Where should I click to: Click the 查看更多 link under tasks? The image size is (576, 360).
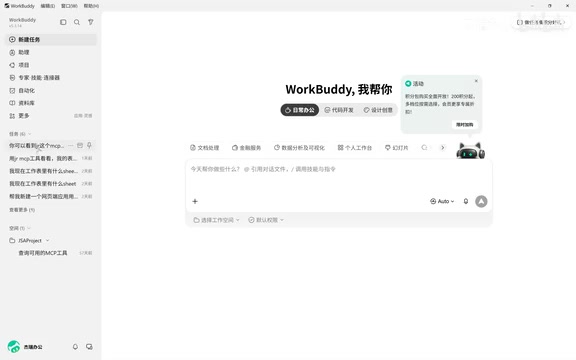tap(22, 210)
